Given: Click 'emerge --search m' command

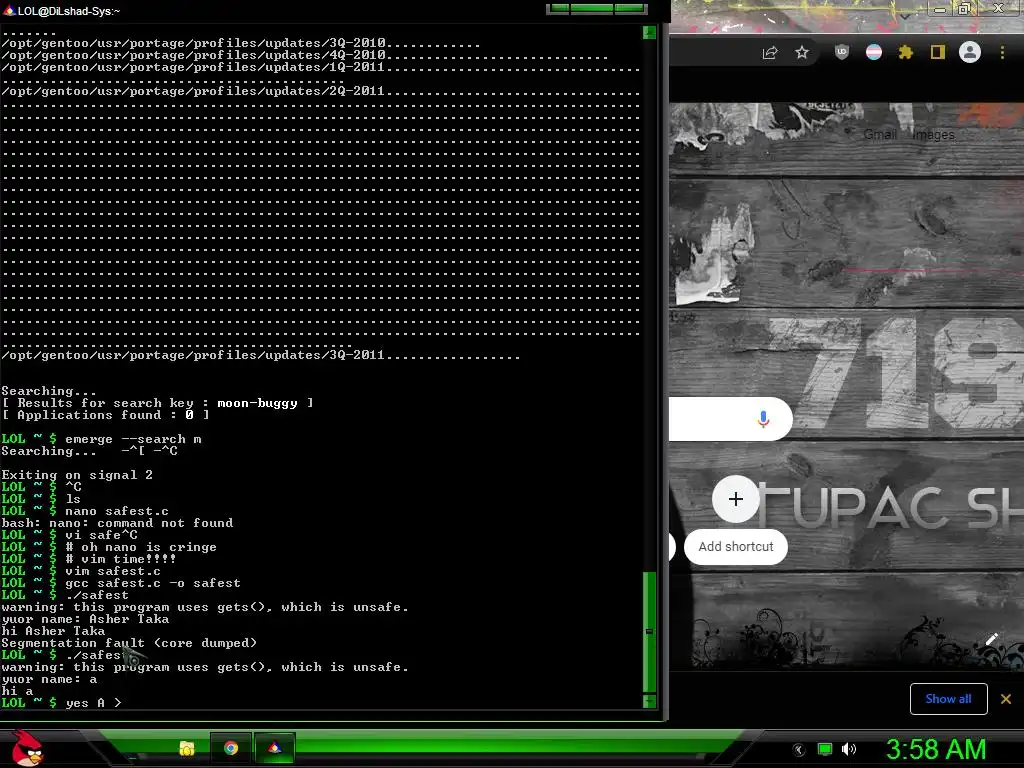Looking at the screenshot, I should 133,439.
